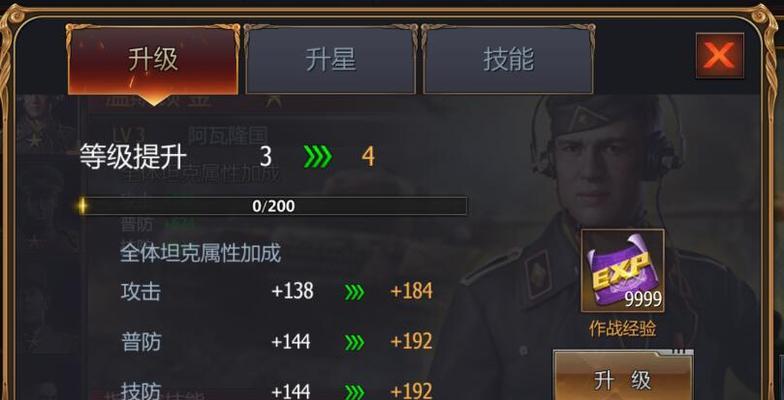
Task: Click the 升级 upgrade button
Action: (622, 378)
